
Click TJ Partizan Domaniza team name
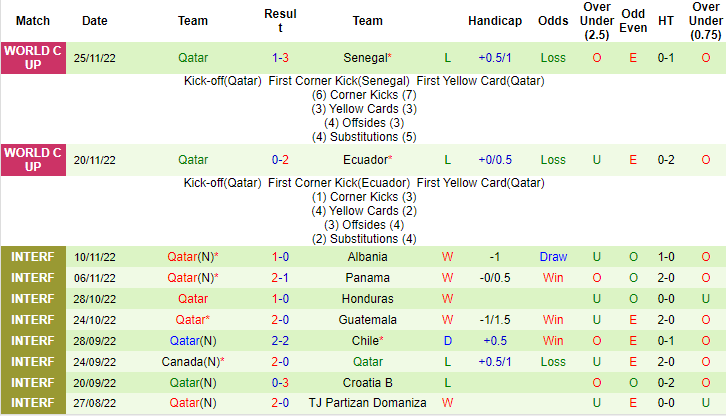point(367,404)
